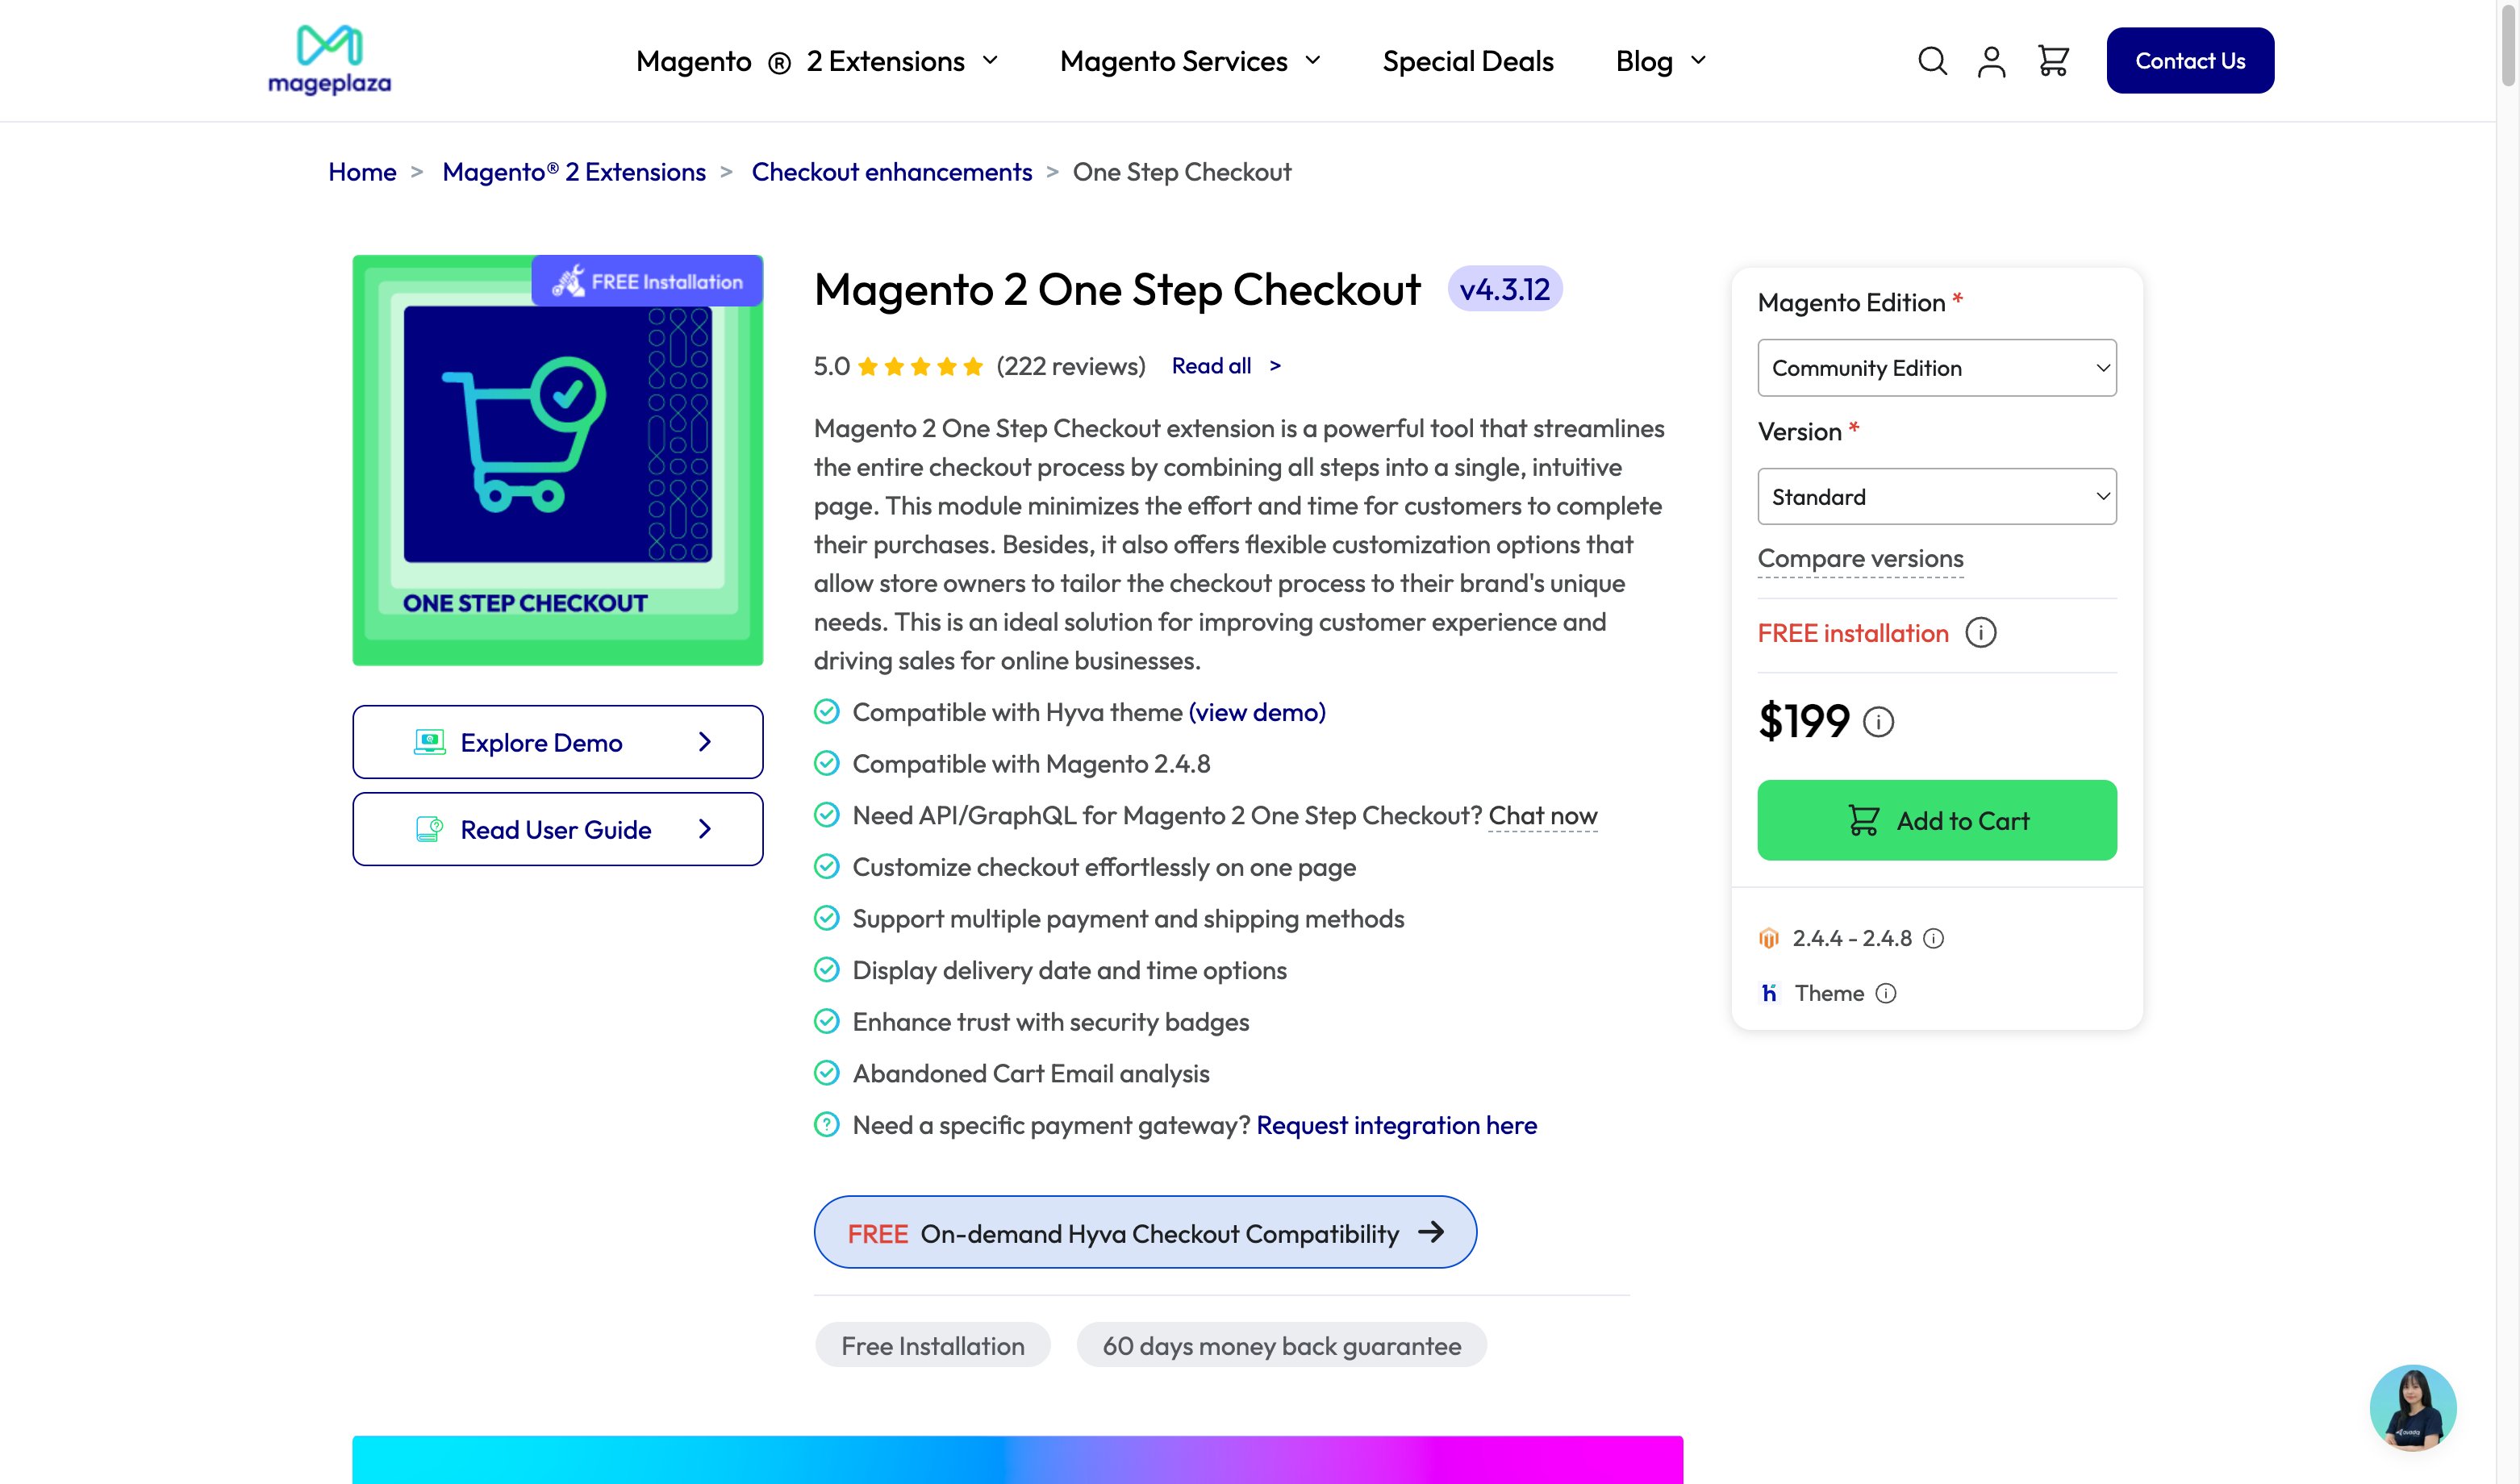Follow the Read all reviews link

(1211, 366)
